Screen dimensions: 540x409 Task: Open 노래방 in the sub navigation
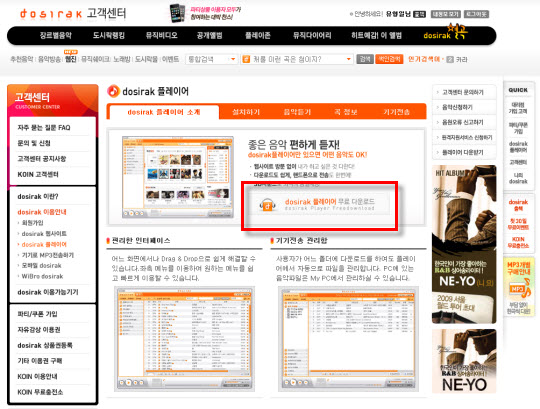coord(122,59)
